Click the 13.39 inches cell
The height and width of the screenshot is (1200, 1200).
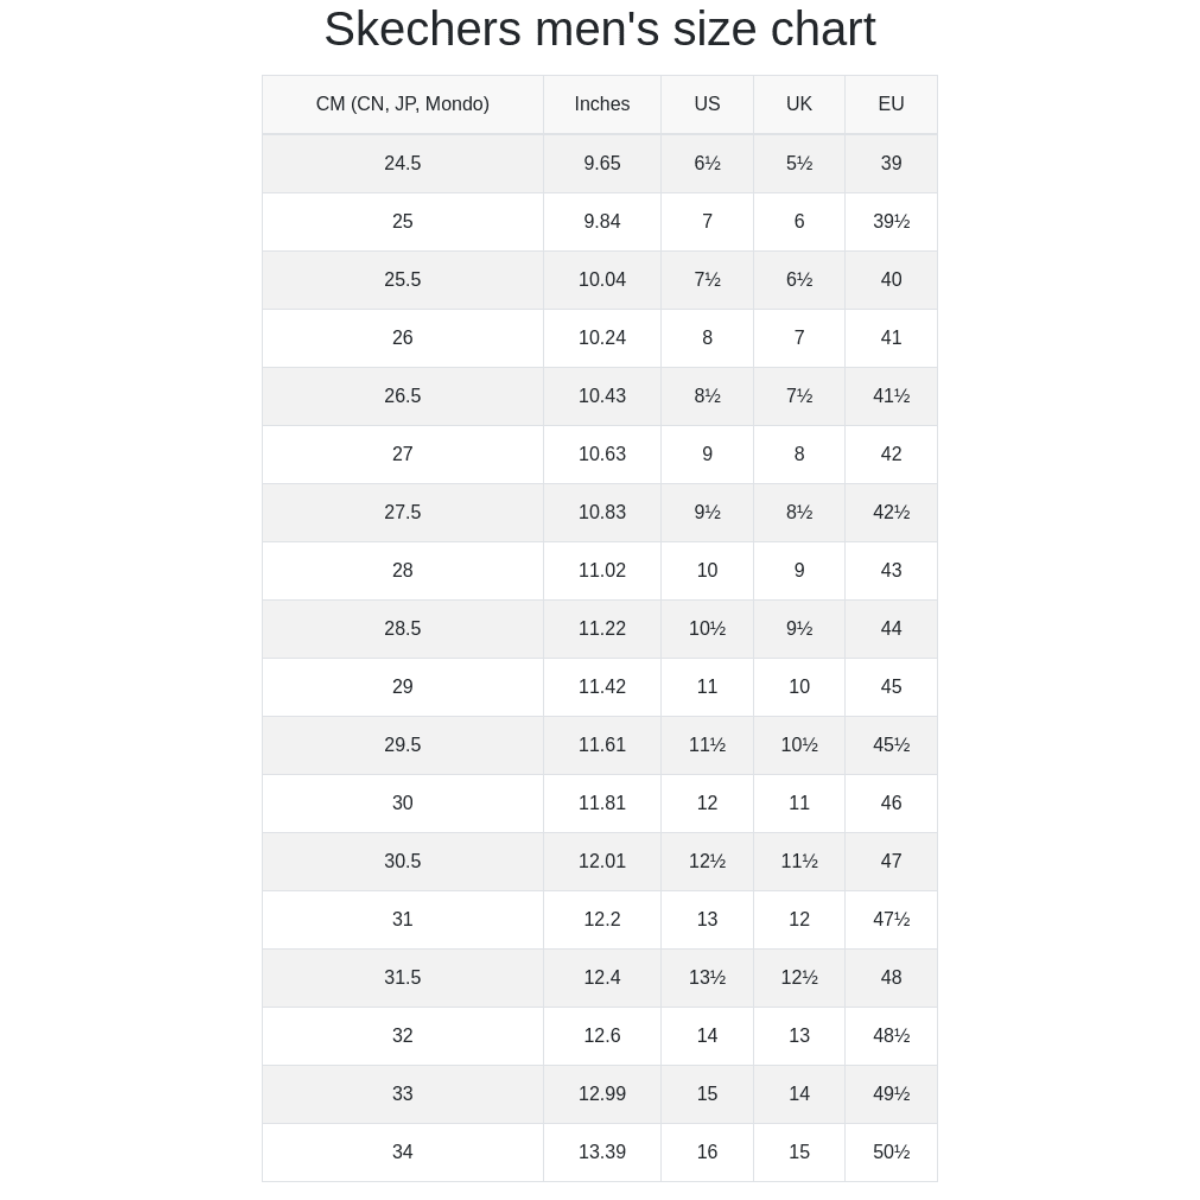[x=602, y=1152]
